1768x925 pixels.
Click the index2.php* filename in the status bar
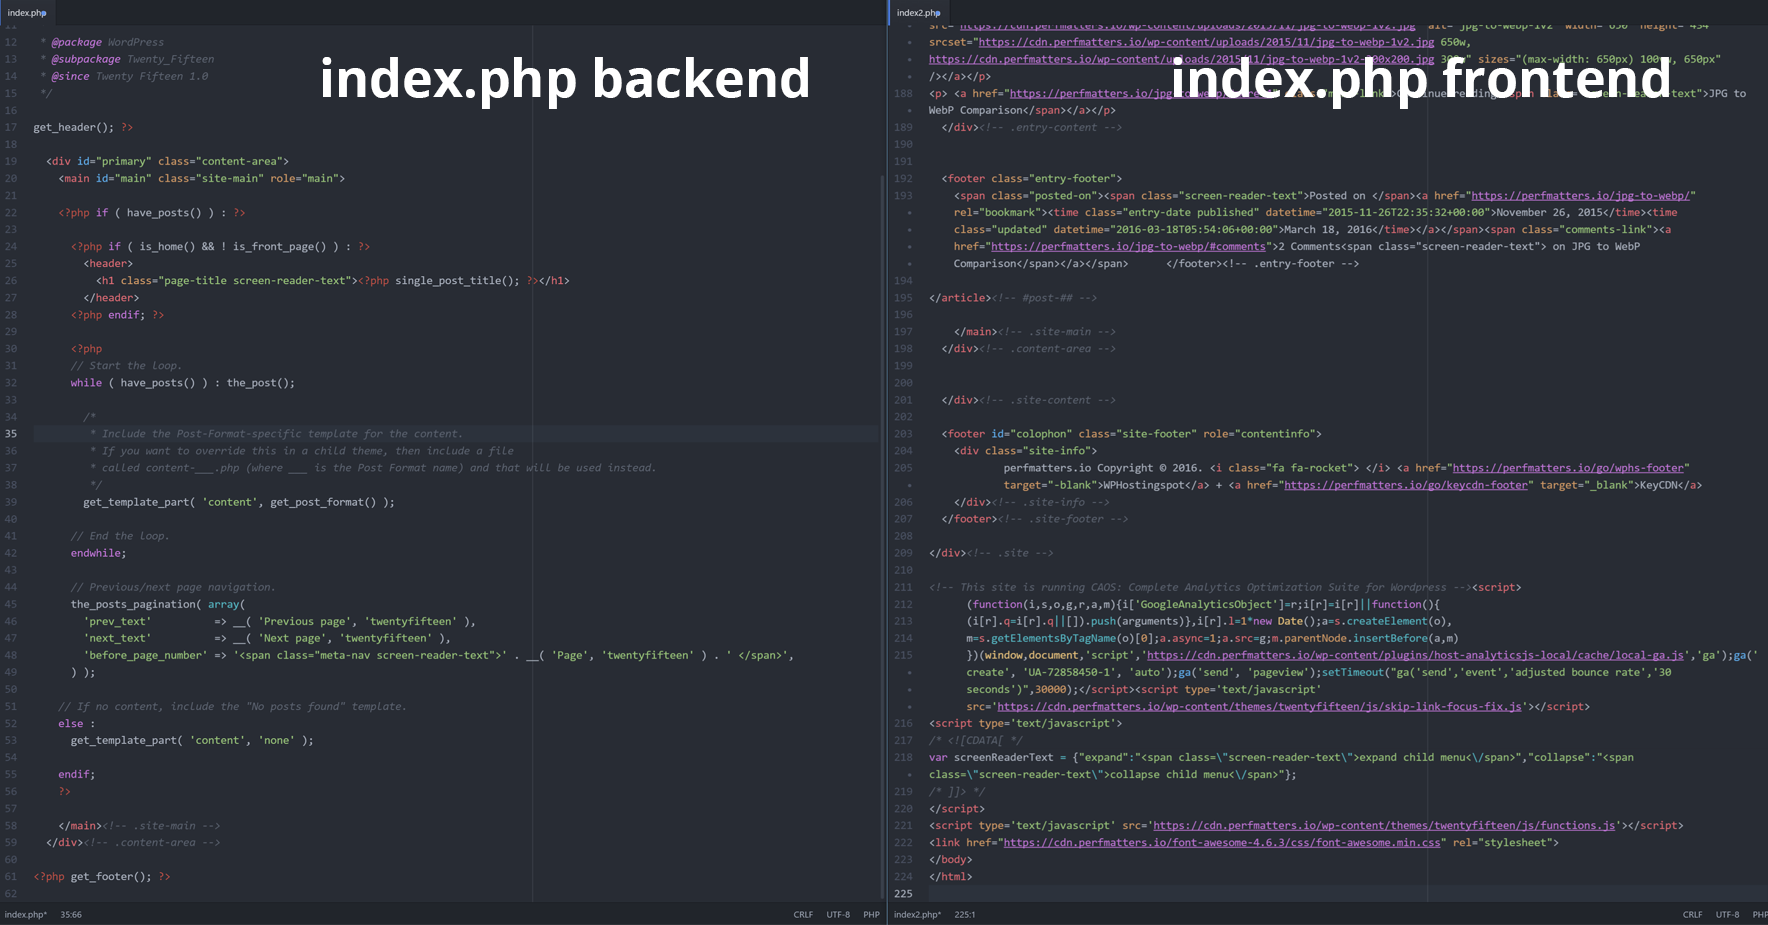pos(917,915)
